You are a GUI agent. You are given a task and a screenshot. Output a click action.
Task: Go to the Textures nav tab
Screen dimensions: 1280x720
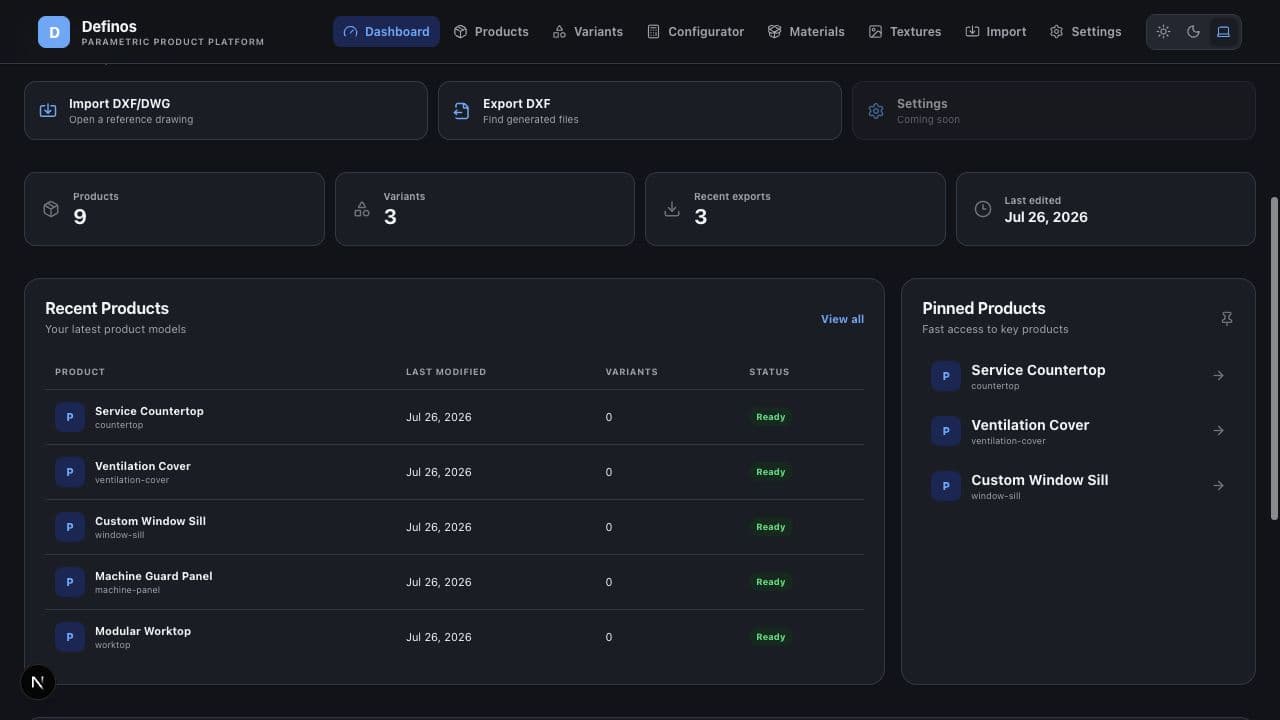click(x=905, y=32)
